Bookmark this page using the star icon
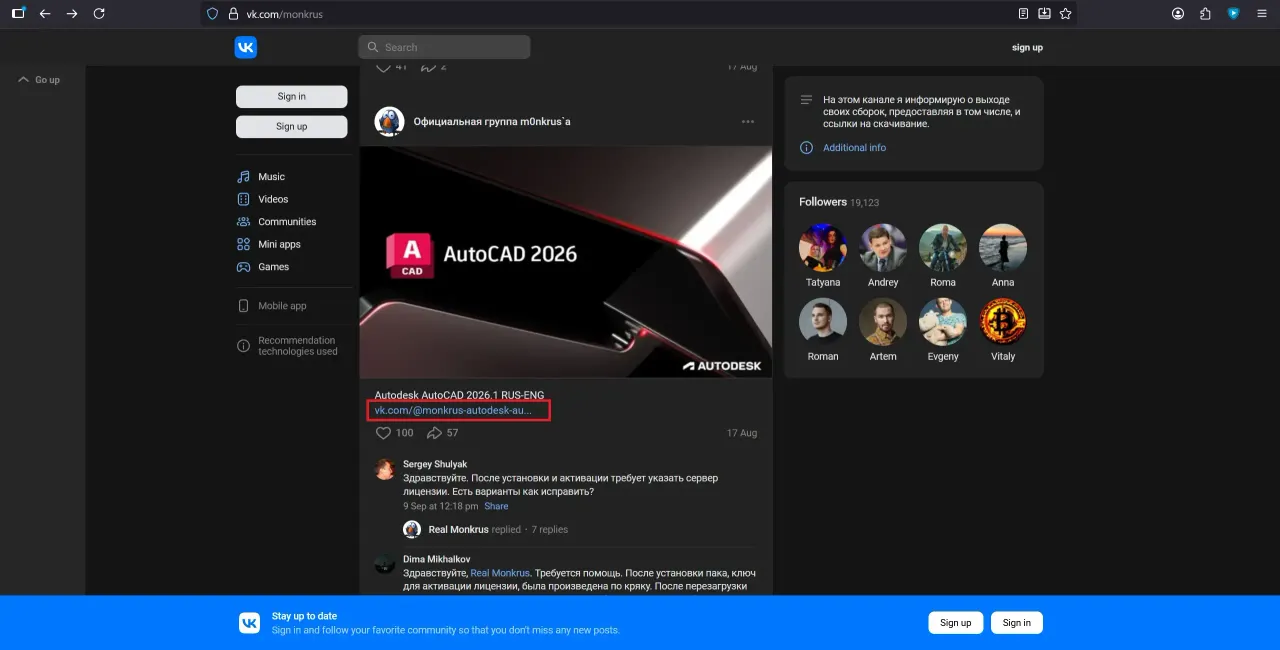Image resolution: width=1280 pixels, height=650 pixels. tap(1065, 14)
